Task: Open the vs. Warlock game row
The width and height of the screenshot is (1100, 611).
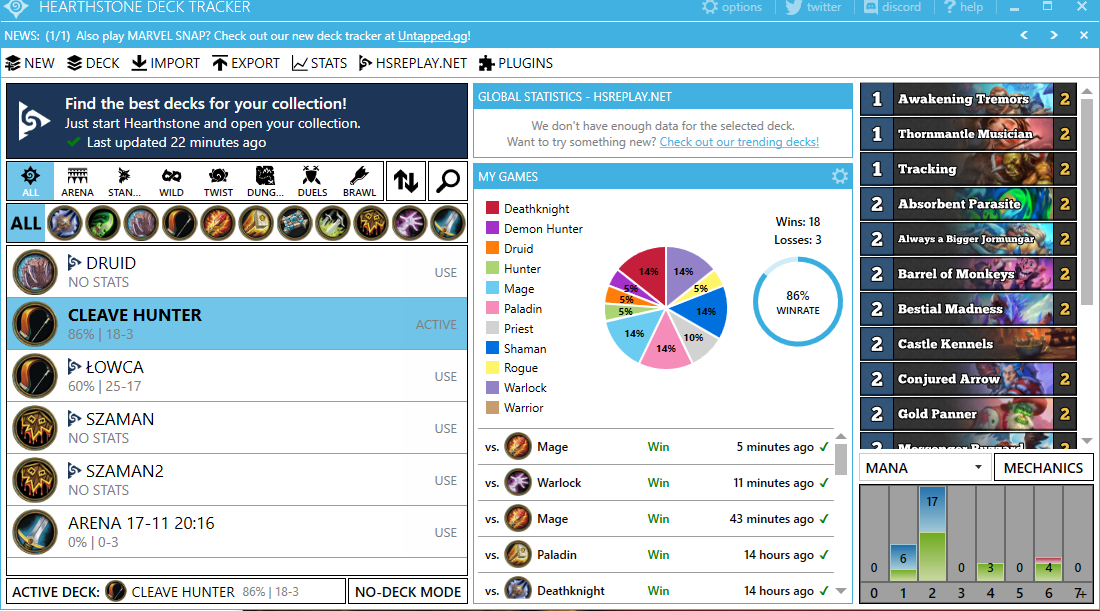Action: (656, 483)
